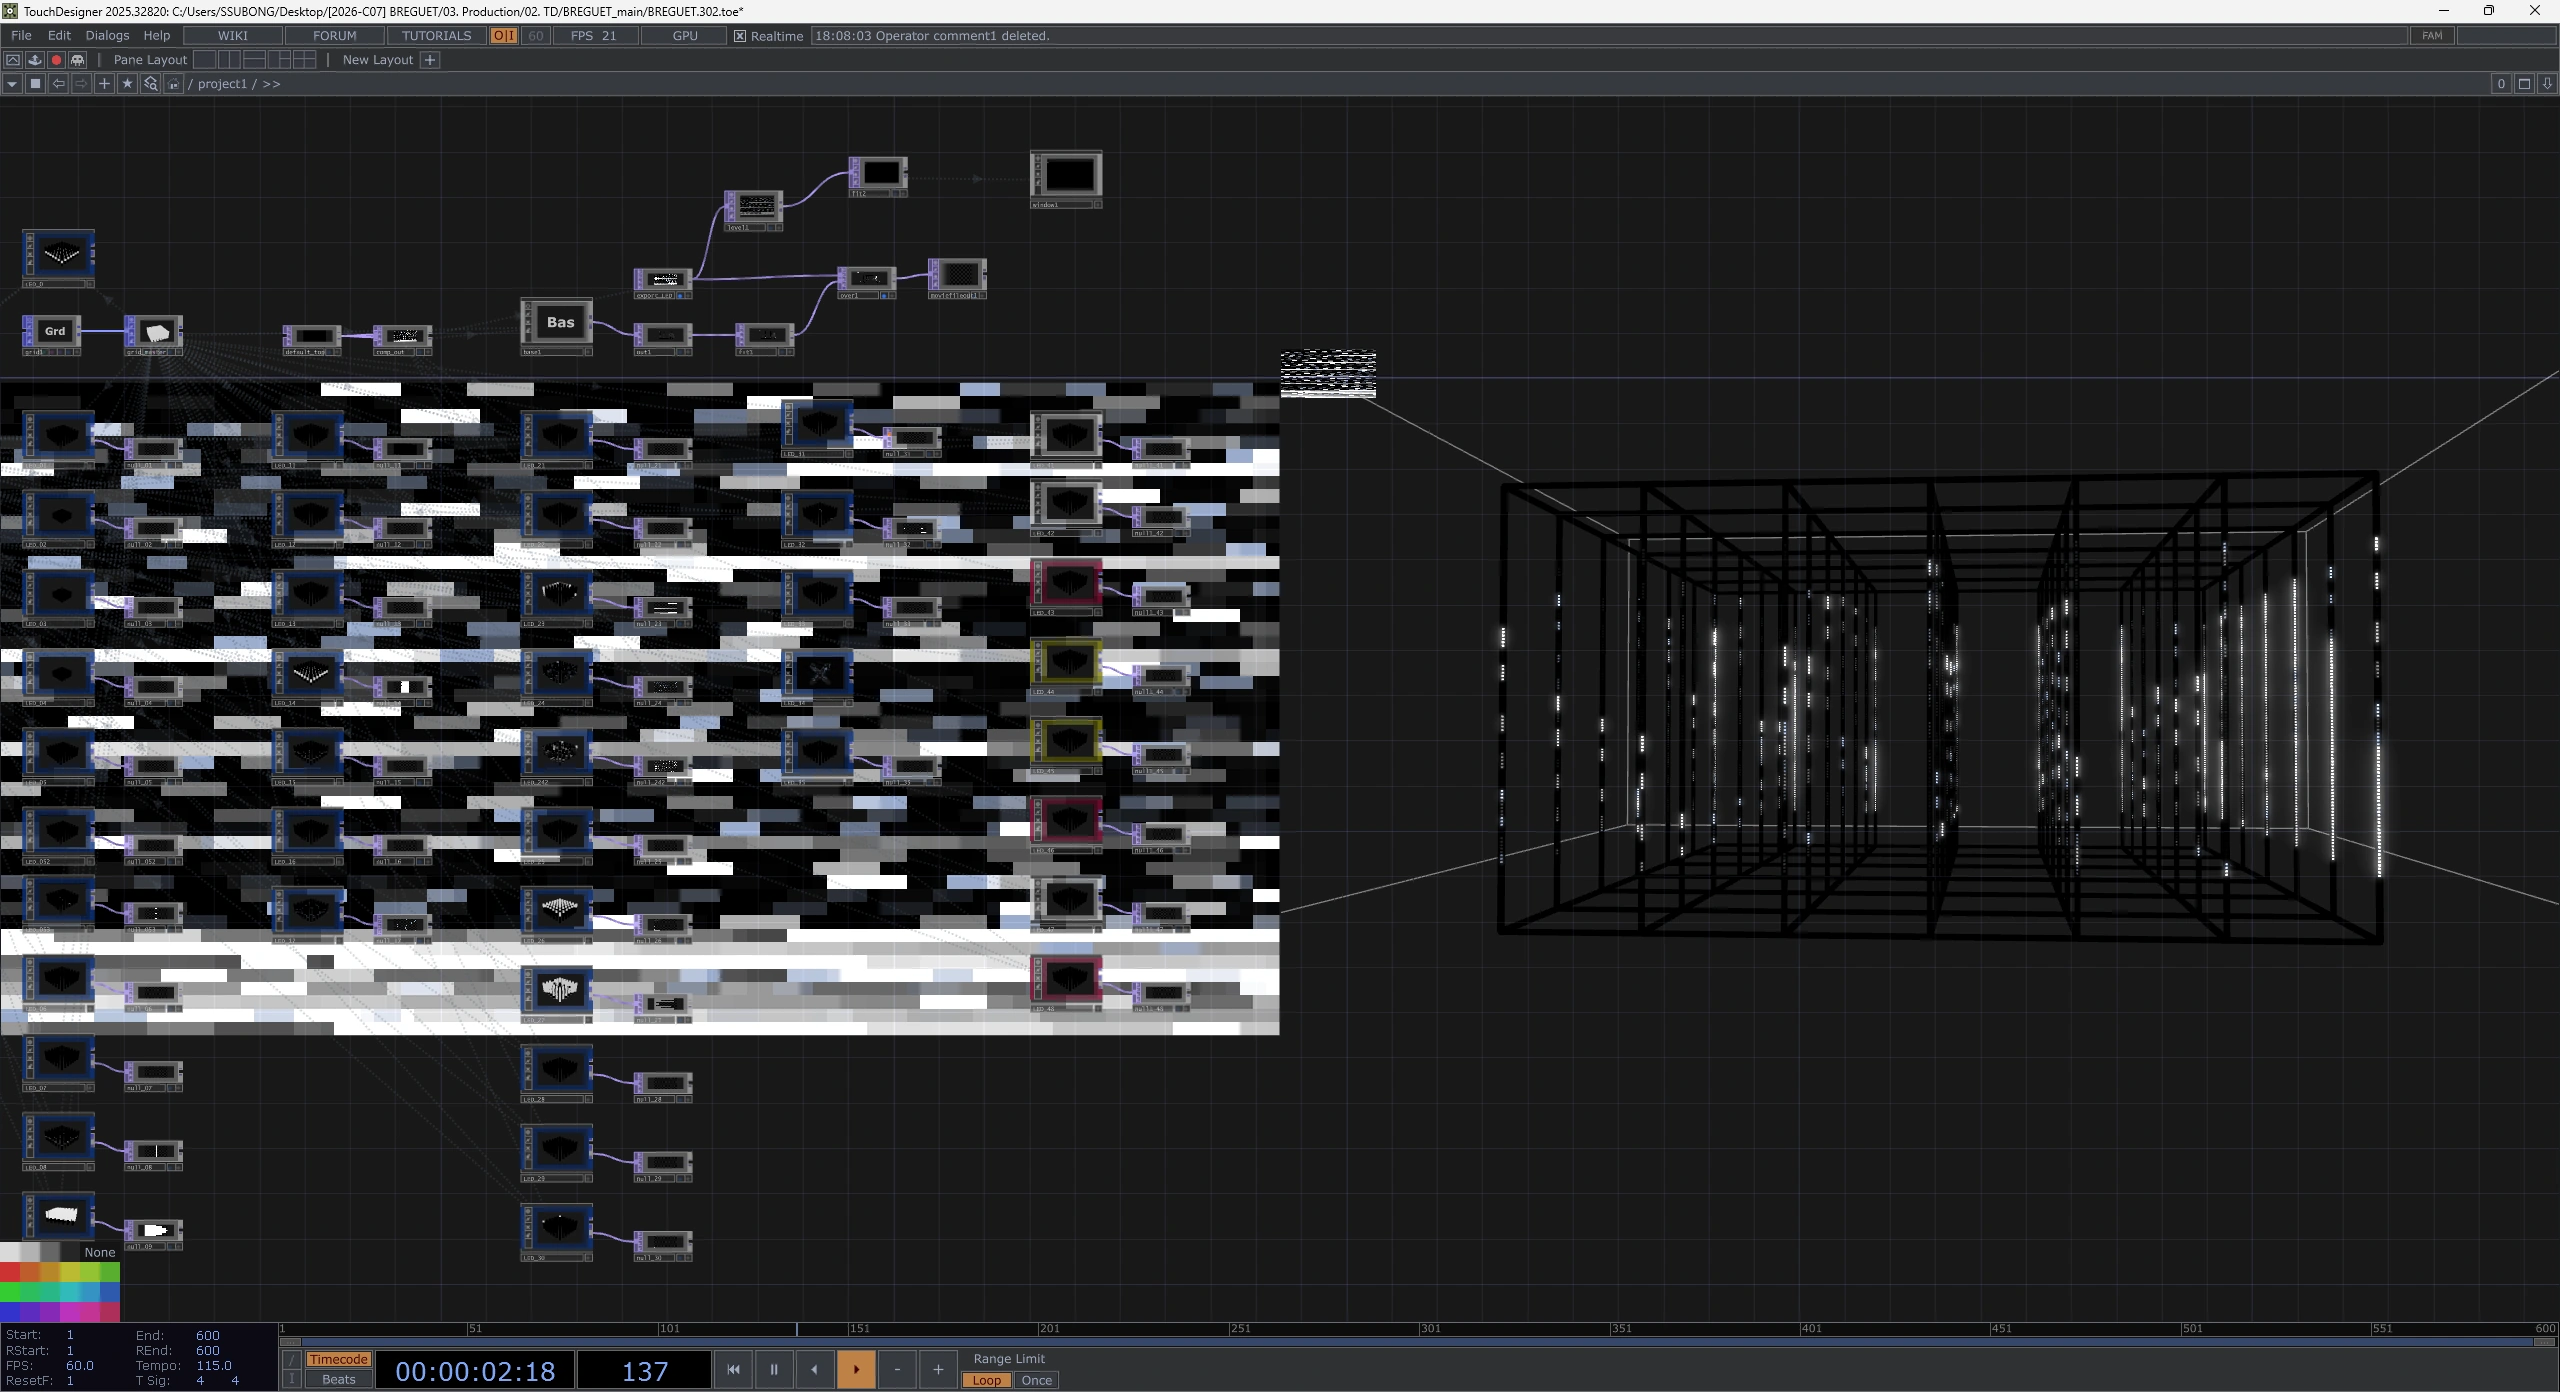Screen dimensions: 2560x1392
Task: Switch to Beats display mode
Action: tap(339, 1379)
